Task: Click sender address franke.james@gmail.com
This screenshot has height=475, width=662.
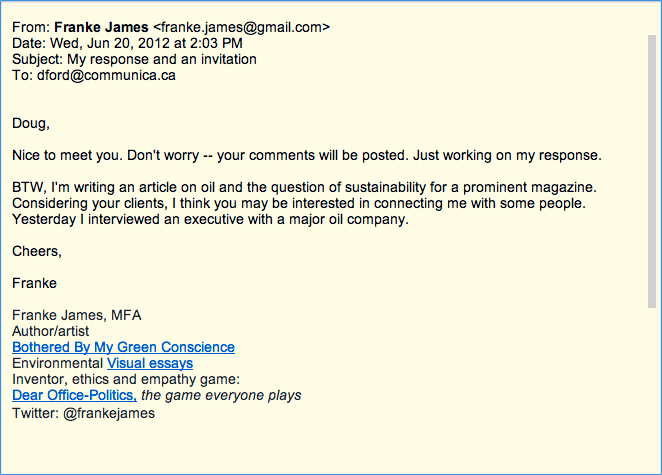Action: coord(241,27)
